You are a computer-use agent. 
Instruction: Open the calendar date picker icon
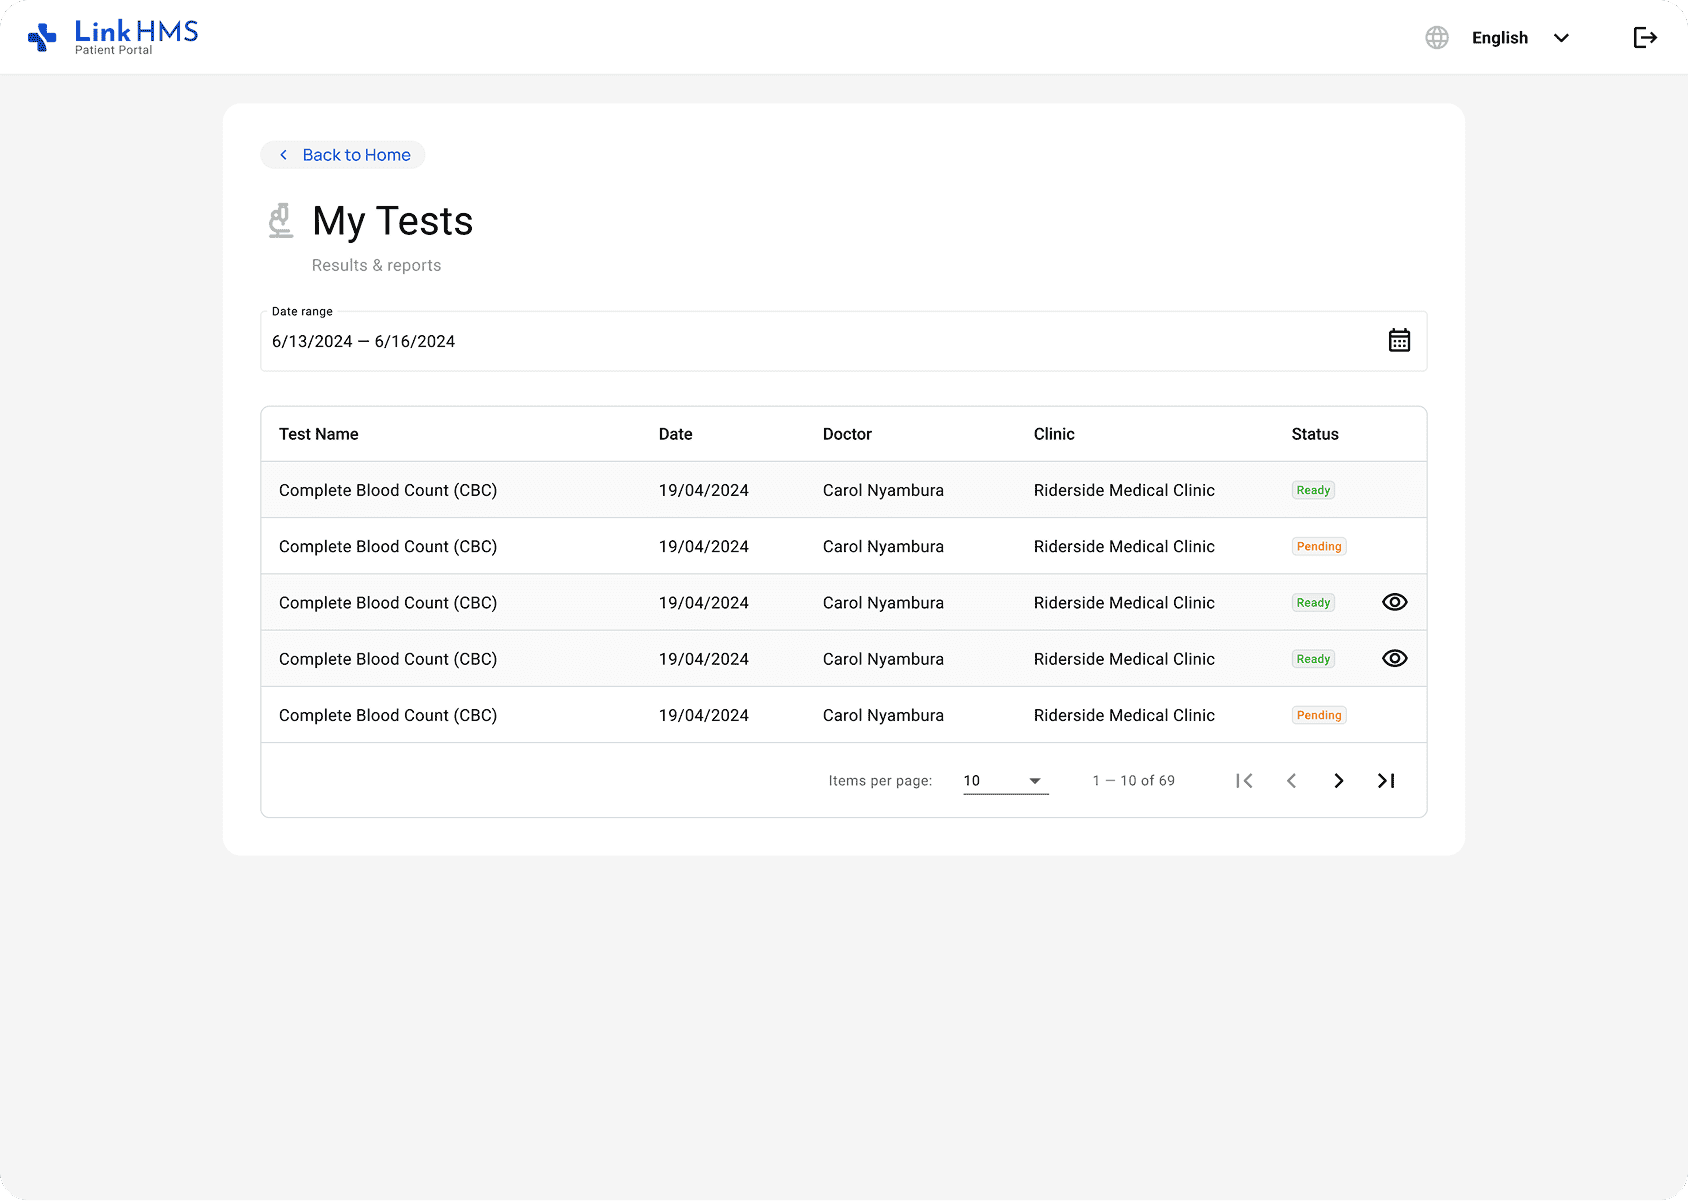(x=1399, y=341)
